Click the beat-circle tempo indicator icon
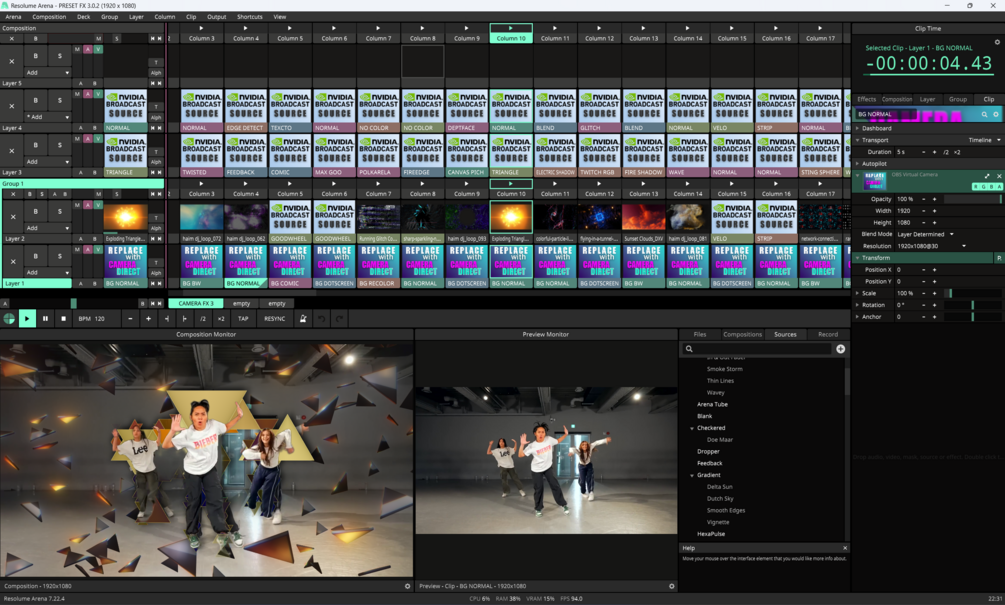Screen dimensions: 1005x605 pyautogui.click(x=9, y=318)
